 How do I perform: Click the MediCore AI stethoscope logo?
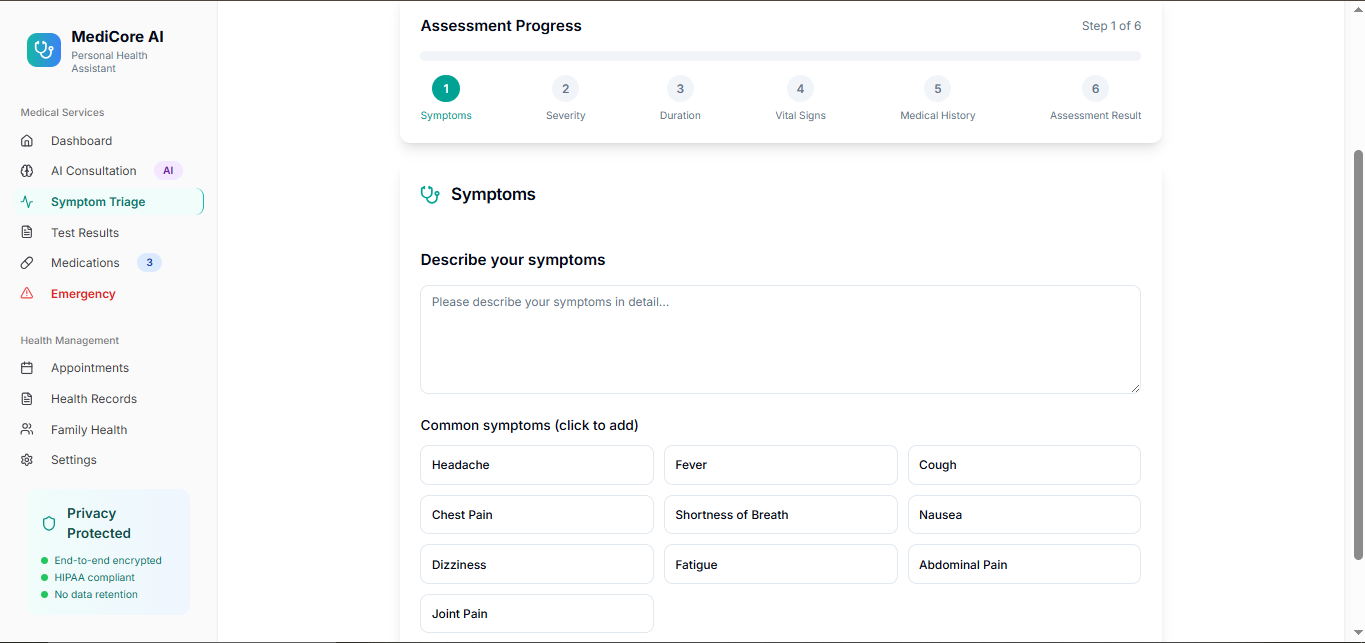coord(44,50)
